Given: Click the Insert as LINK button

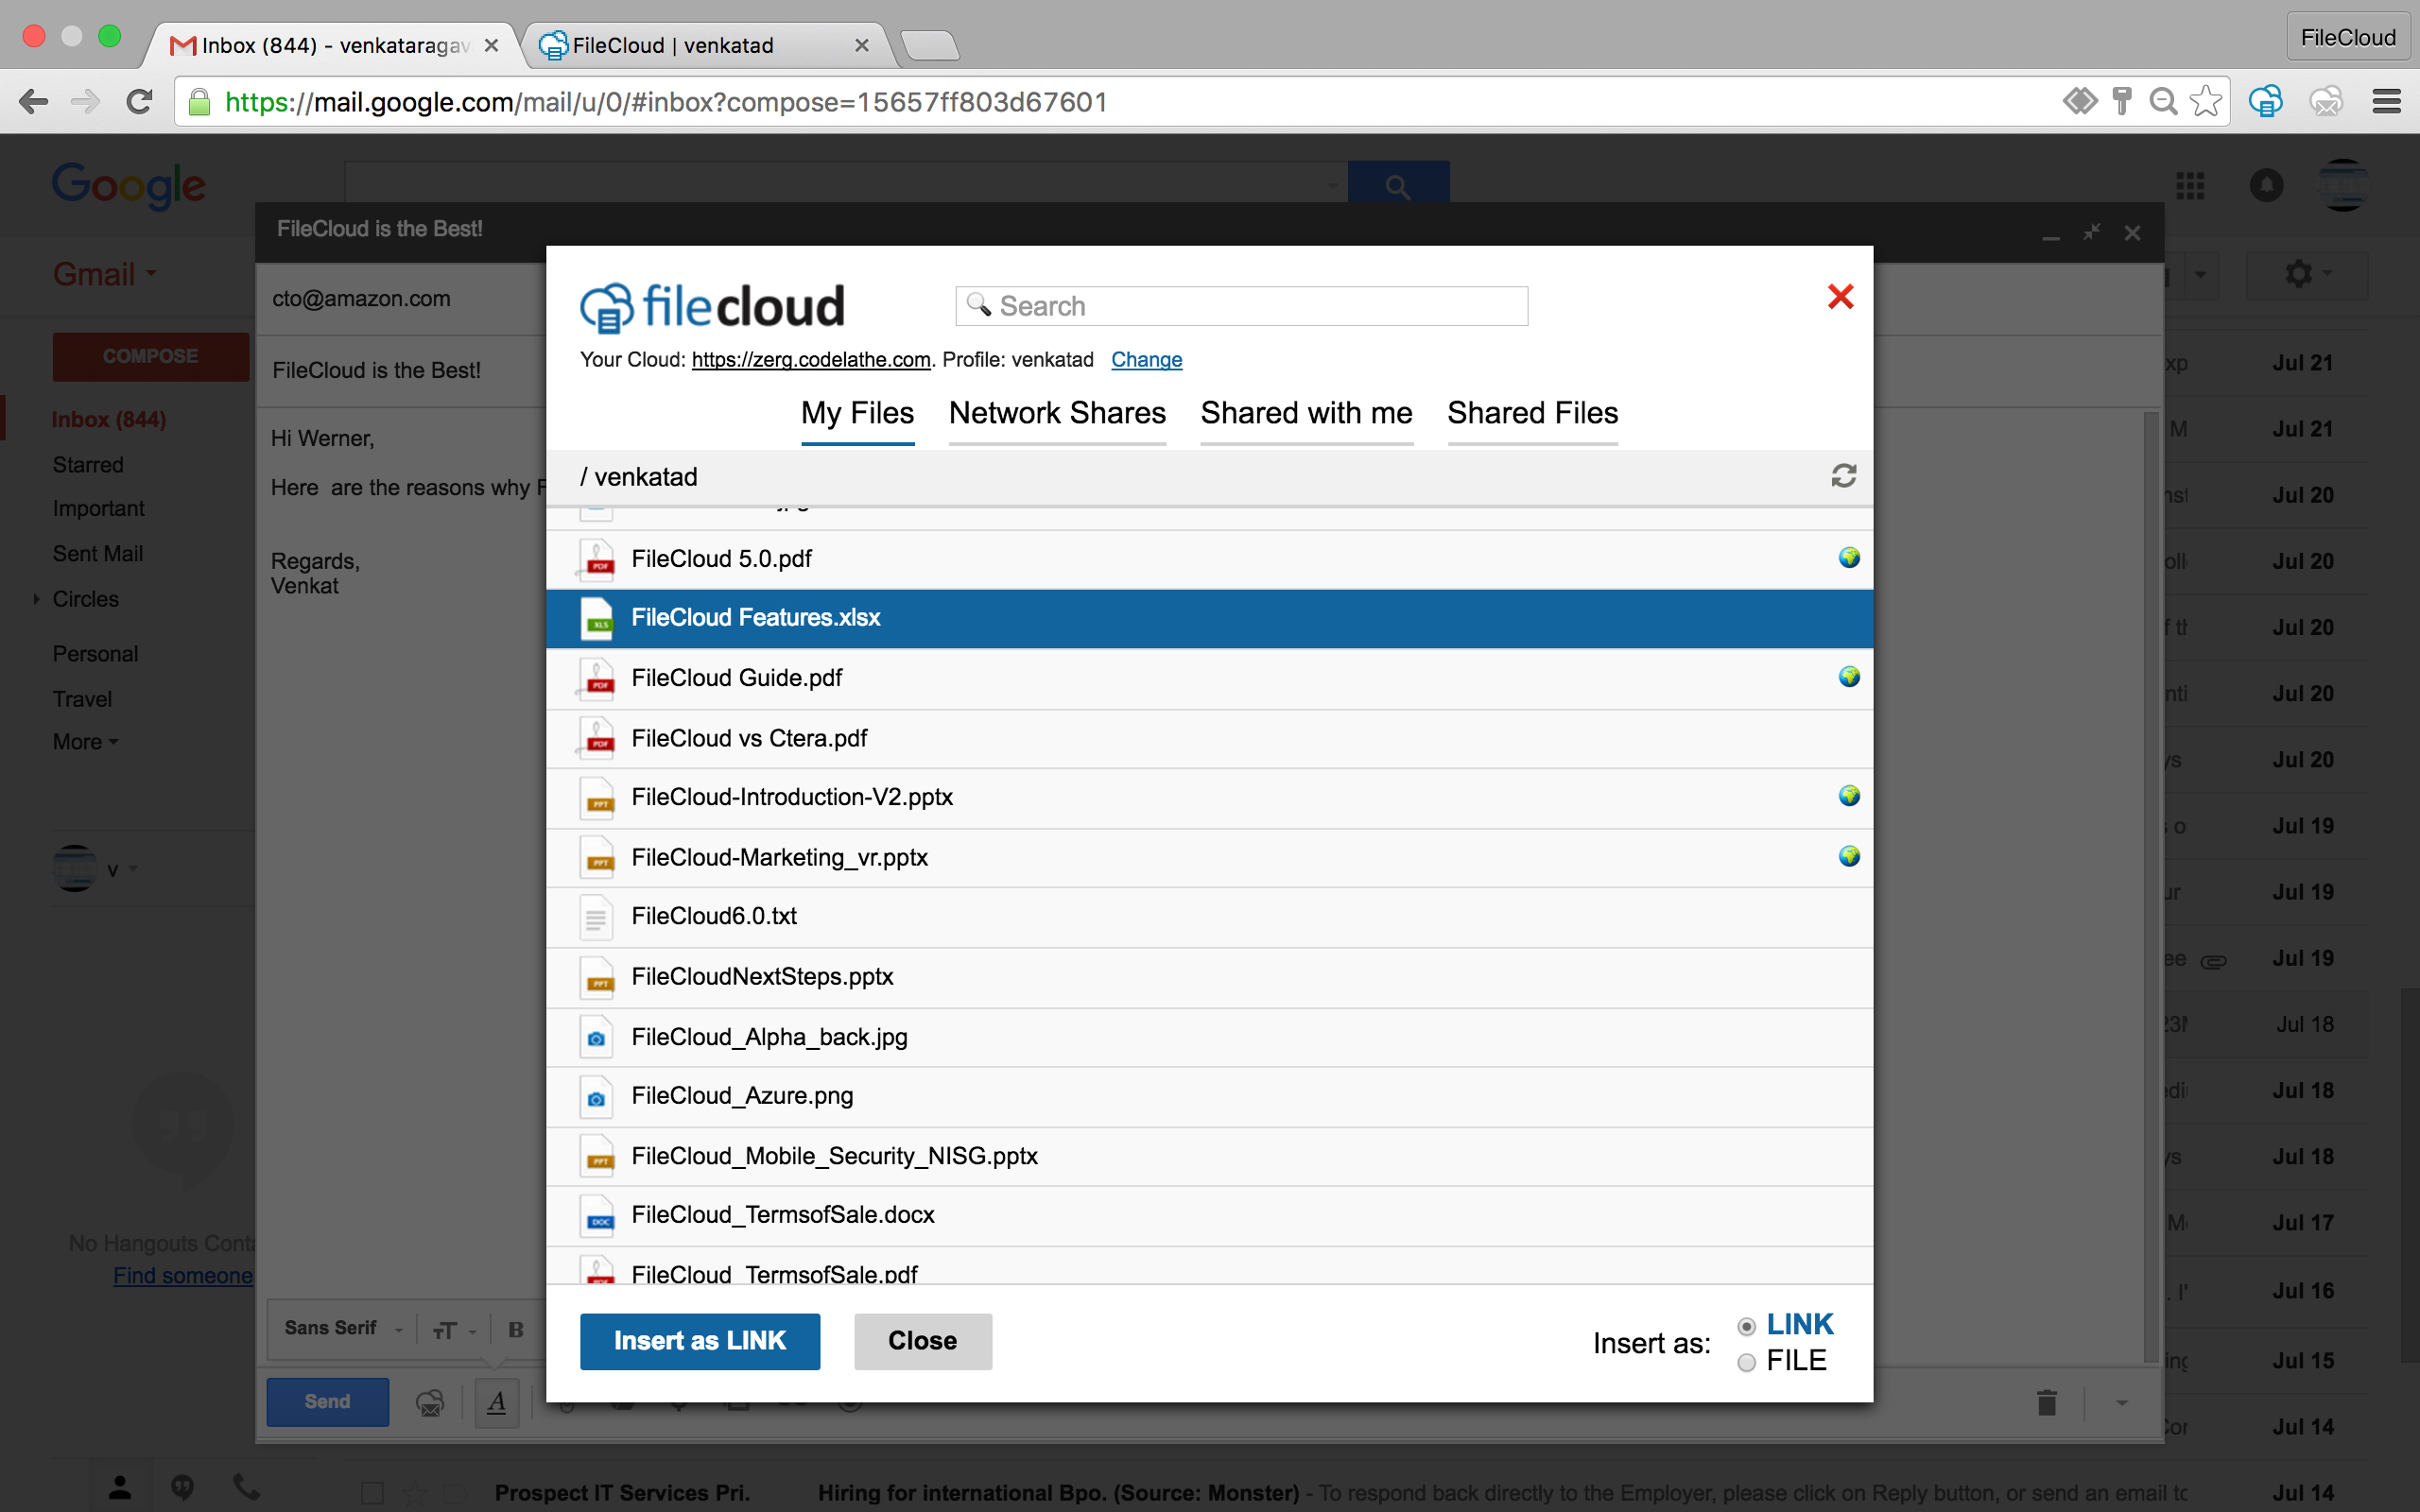Looking at the screenshot, I should tap(700, 1340).
